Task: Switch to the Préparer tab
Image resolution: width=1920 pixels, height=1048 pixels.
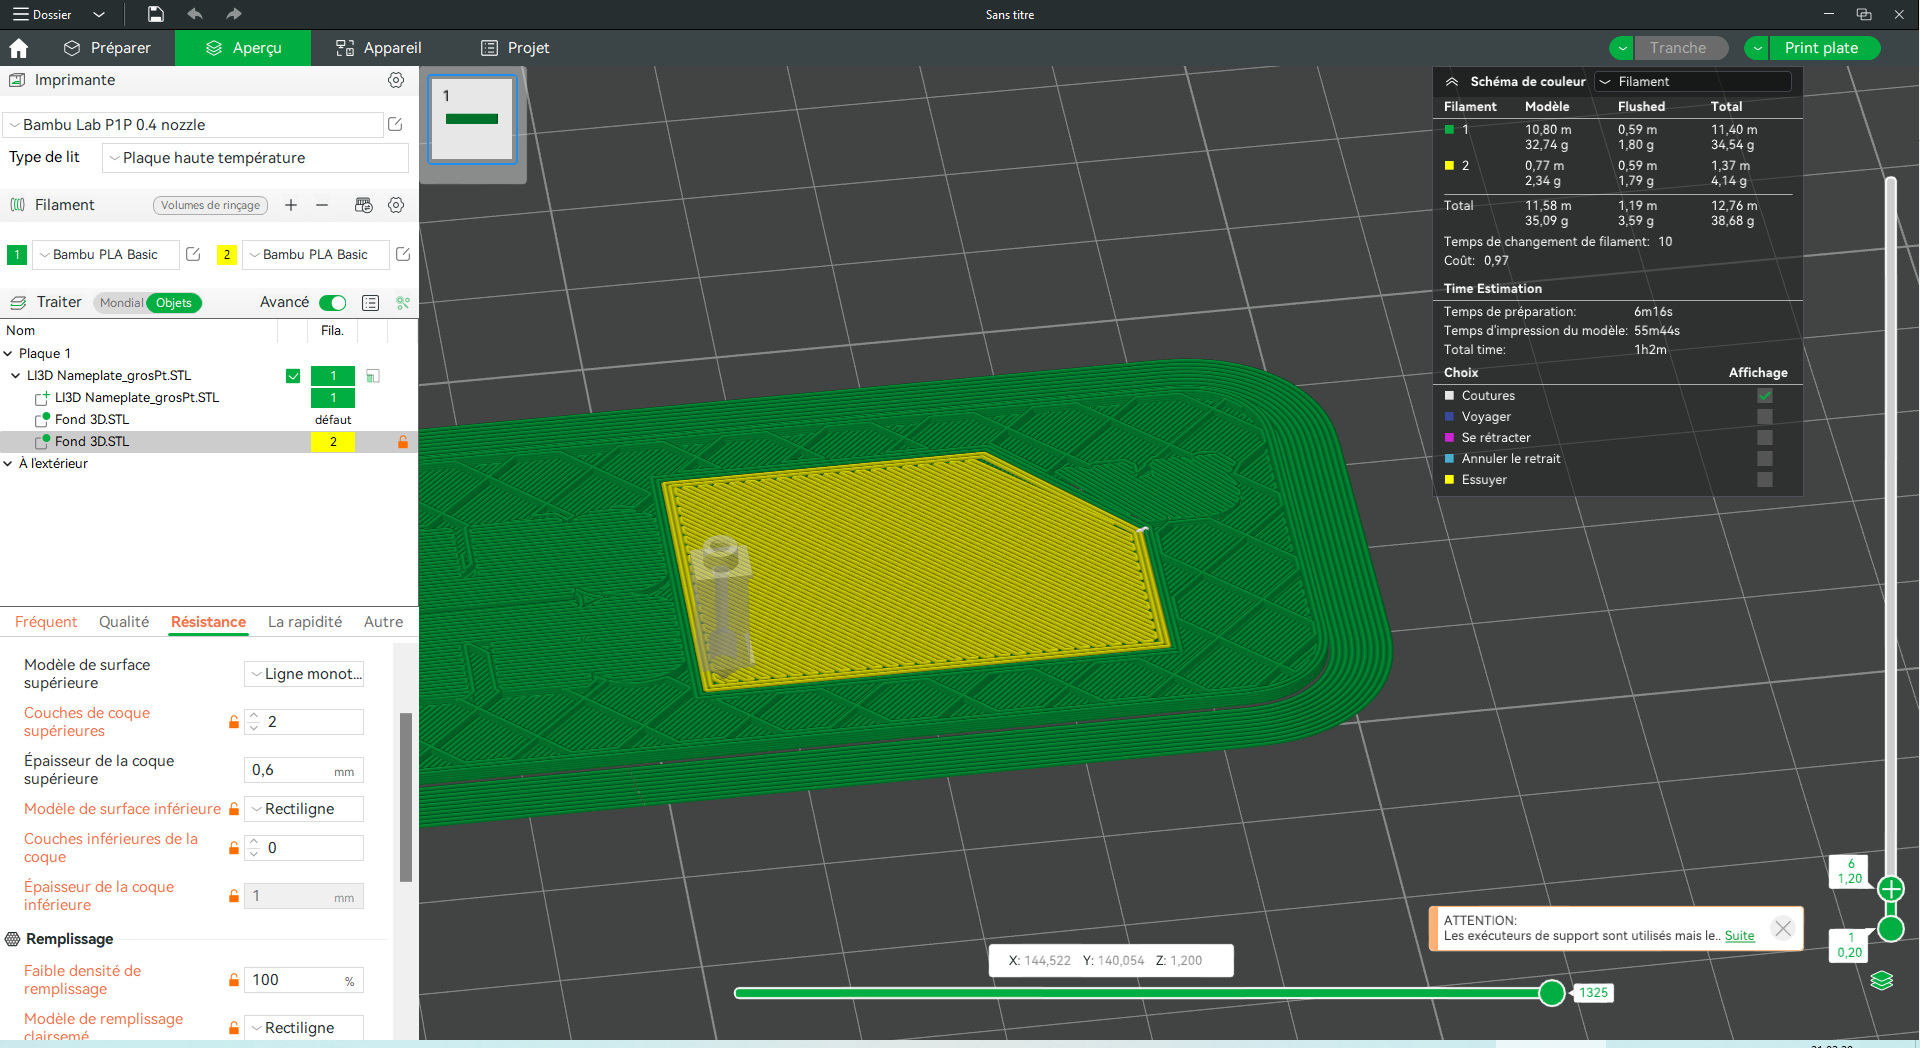Action: 107,48
